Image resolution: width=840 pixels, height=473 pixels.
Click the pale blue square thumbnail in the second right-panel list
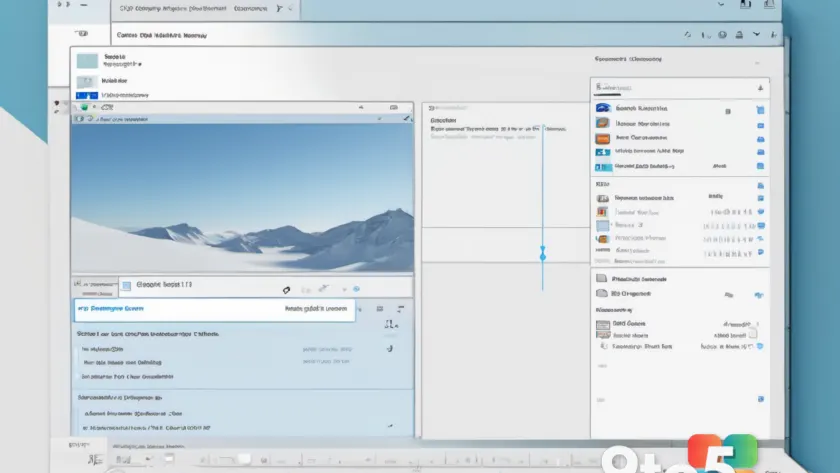[x=603, y=226]
